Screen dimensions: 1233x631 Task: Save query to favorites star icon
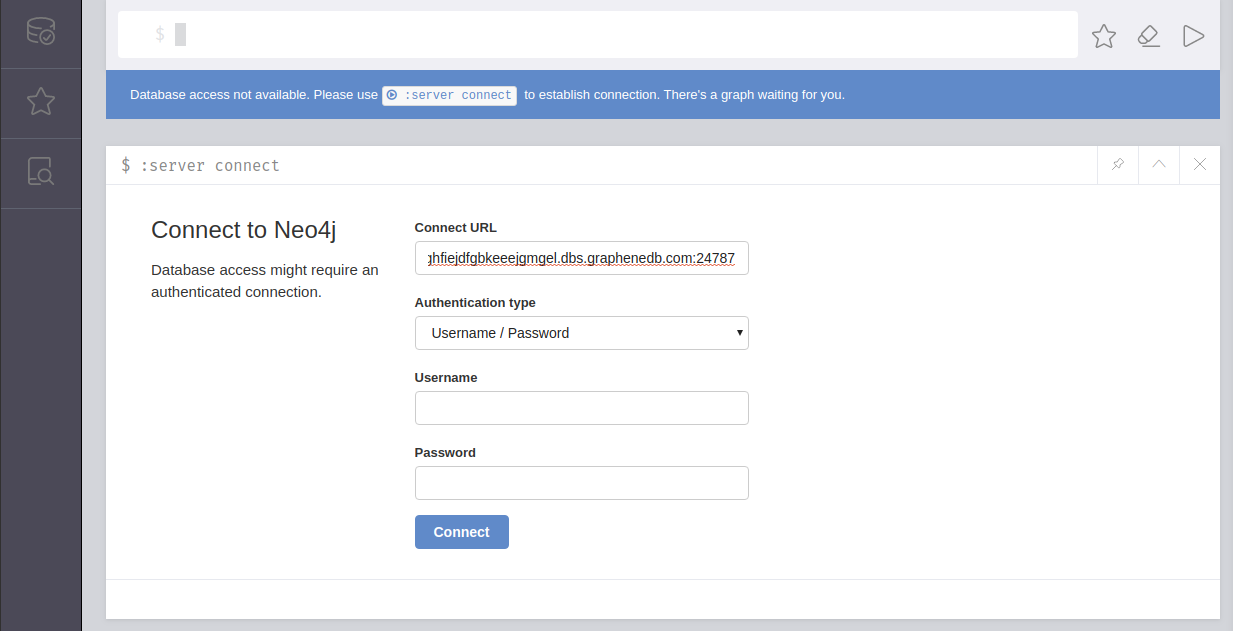[1104, 36]
